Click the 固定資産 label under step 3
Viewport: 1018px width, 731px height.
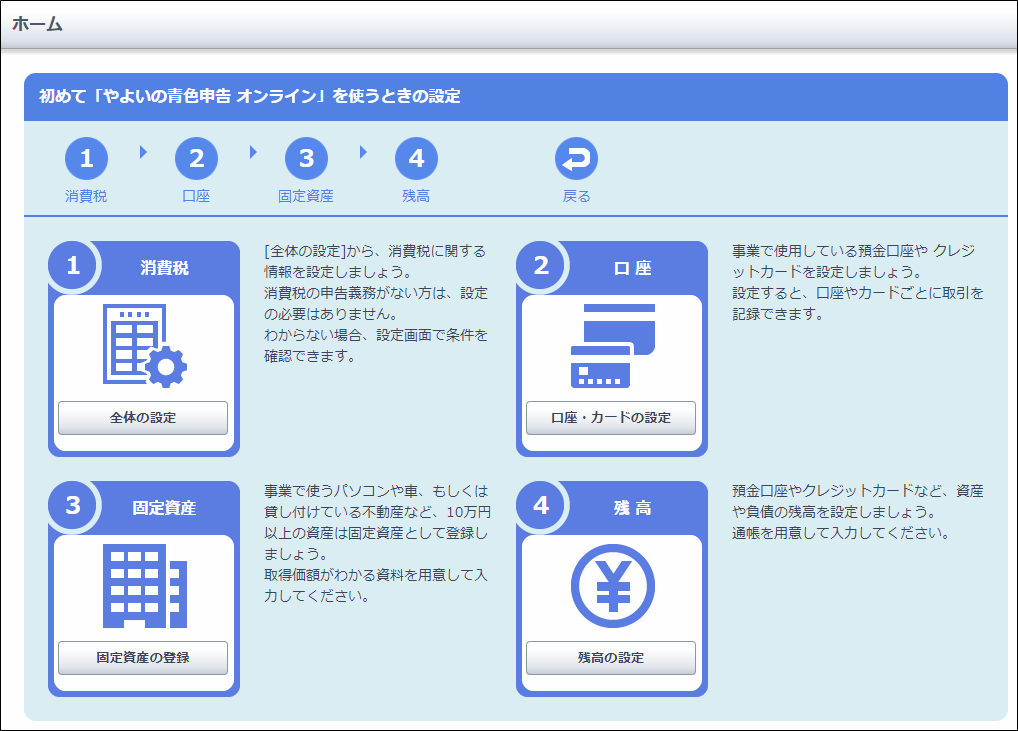point(306,196)
